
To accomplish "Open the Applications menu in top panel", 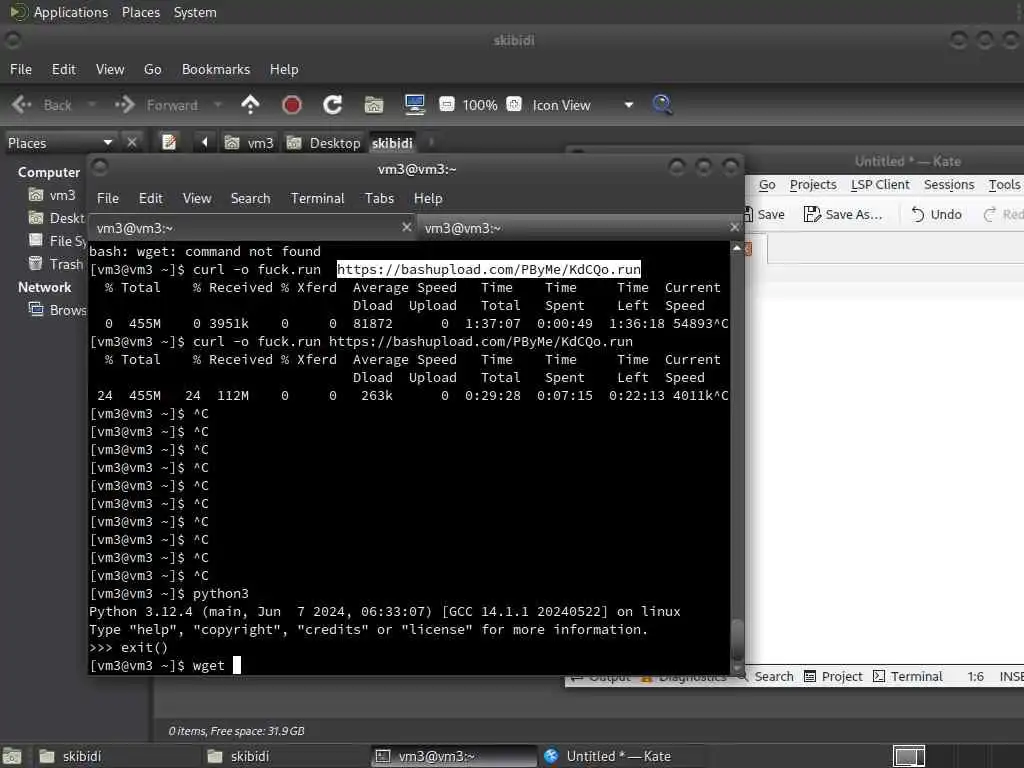I will 59,12.
